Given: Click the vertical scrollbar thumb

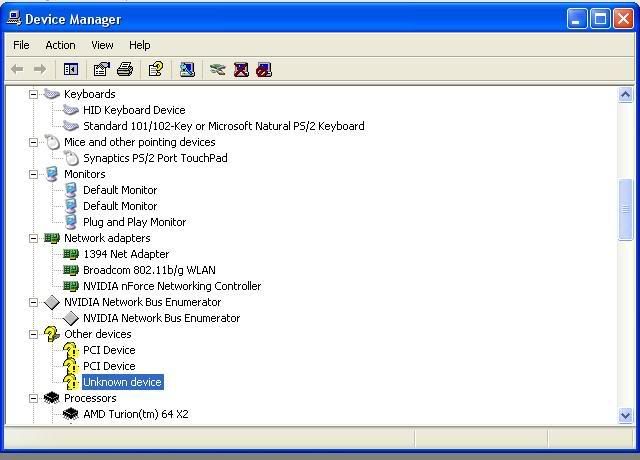Looking at the screenshot, I should coord(625,209).
